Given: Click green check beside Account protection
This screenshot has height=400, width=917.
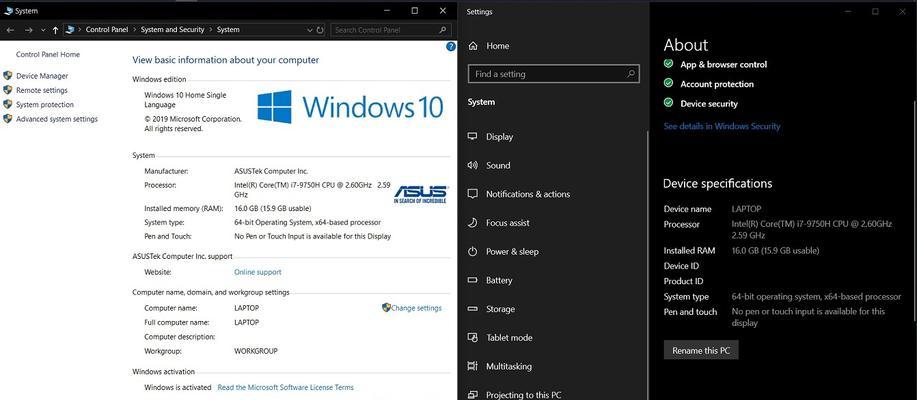Looking at the screenshot, I should pos(668,83).
